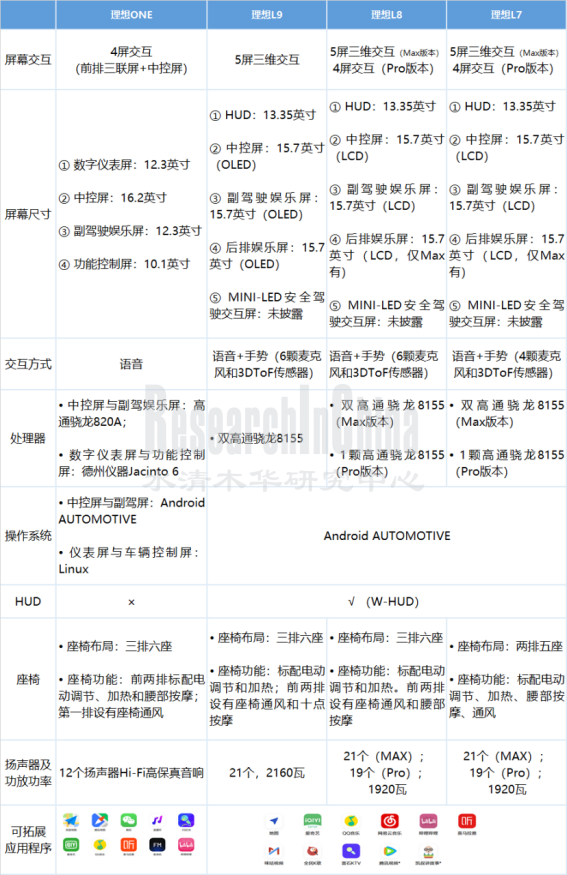Screen dimensions: 567x875
Task: Click the purple music-notes app icon
Action: (157, 820)
